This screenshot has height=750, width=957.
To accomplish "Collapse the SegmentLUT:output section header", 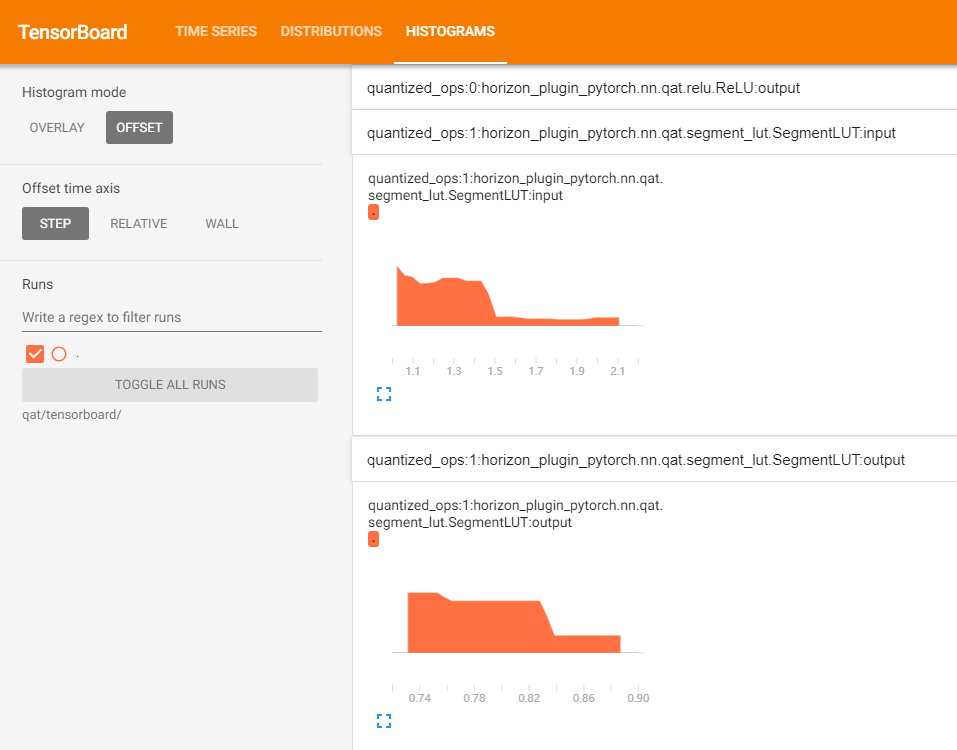I will 636,460.
